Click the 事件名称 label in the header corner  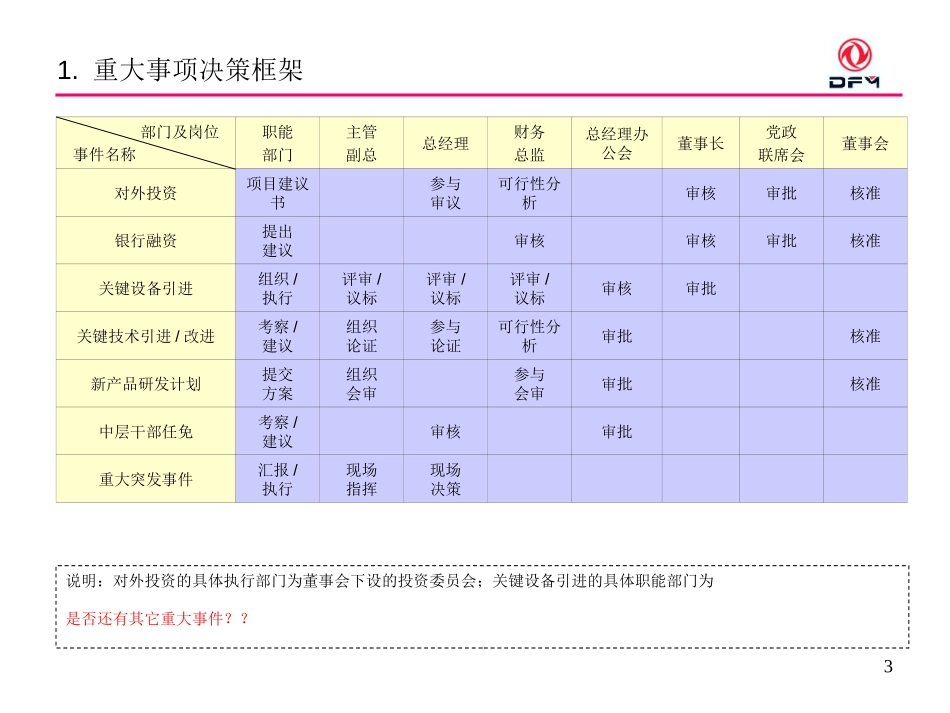pyautogui.click(x=104, y=154)
